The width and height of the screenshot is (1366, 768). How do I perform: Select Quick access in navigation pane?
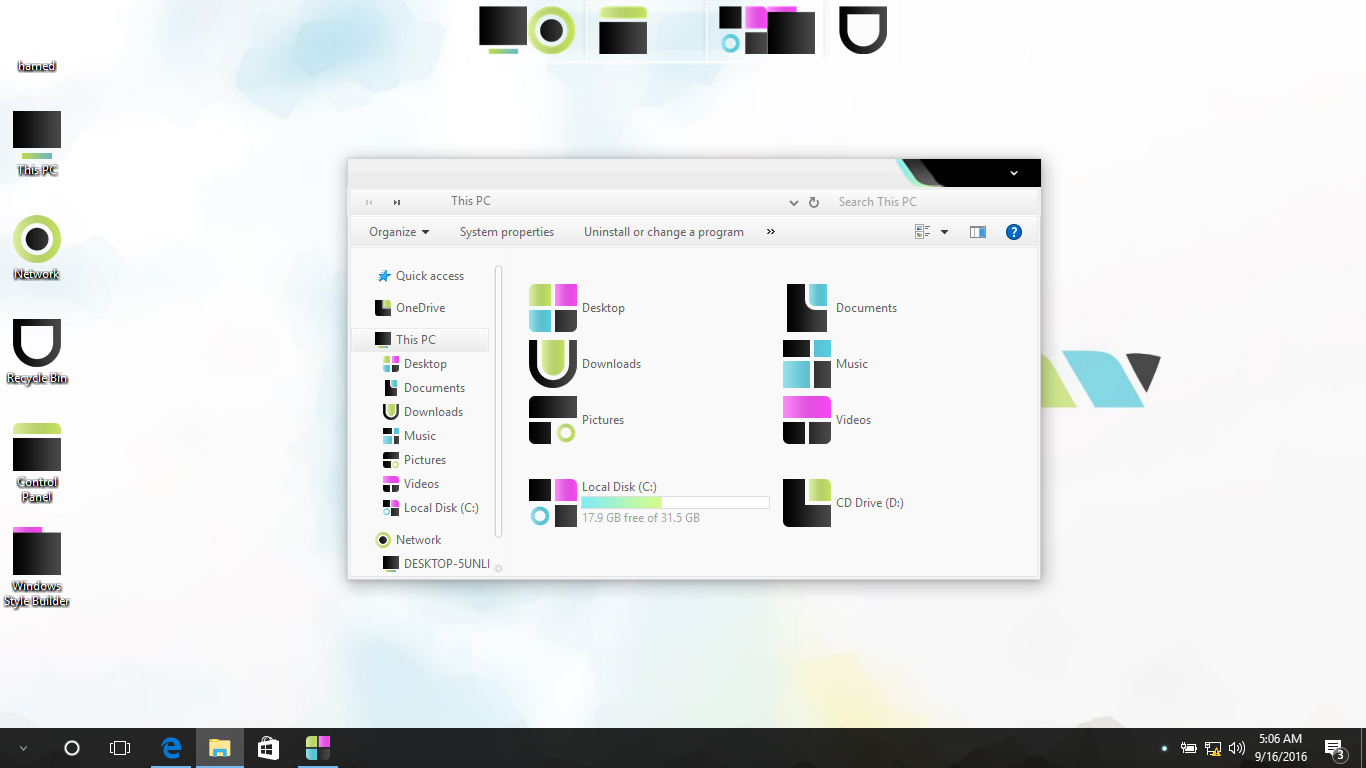point(429,276)
